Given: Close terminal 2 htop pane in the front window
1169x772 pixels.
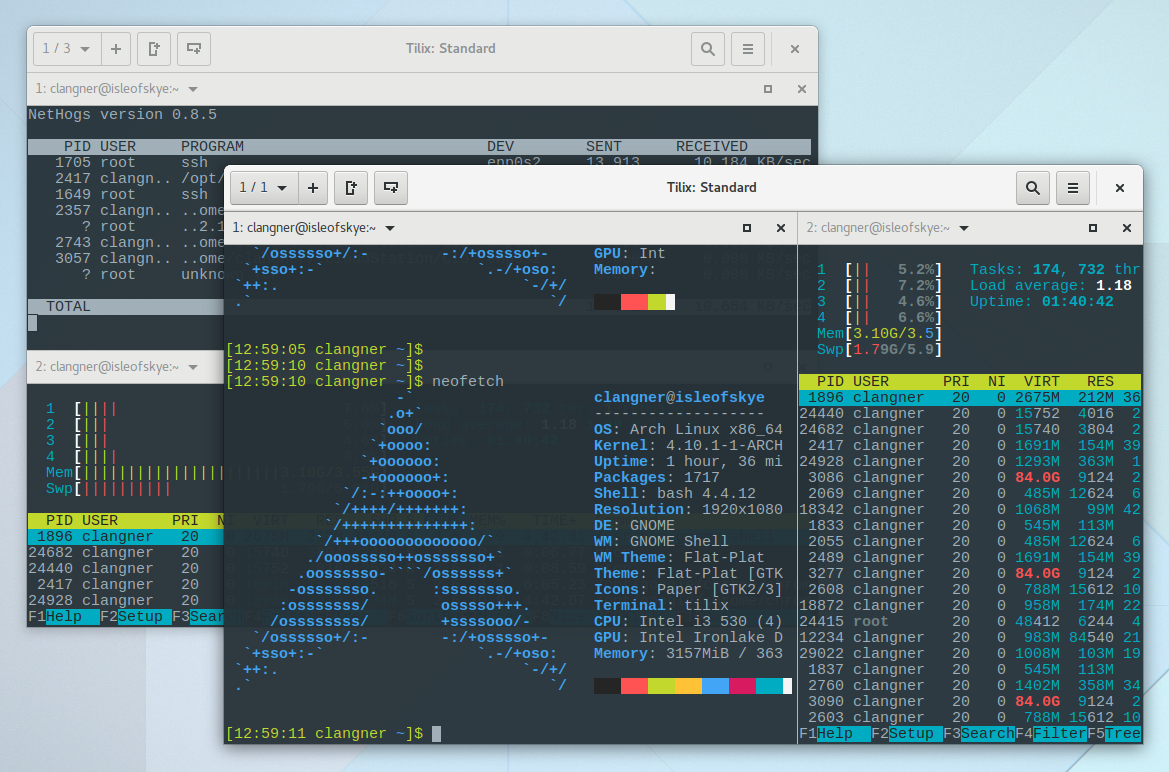Looking at the screenshot, I should [1127, 228].
